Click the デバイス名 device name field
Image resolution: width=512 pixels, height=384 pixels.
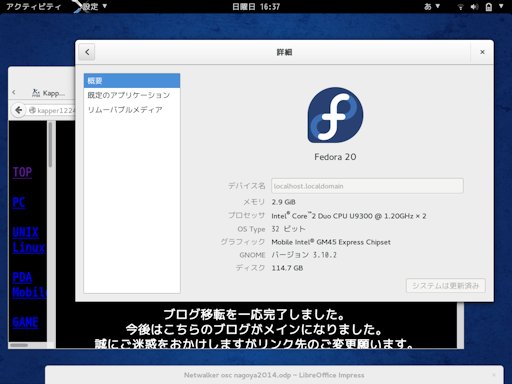pos(367,186)
